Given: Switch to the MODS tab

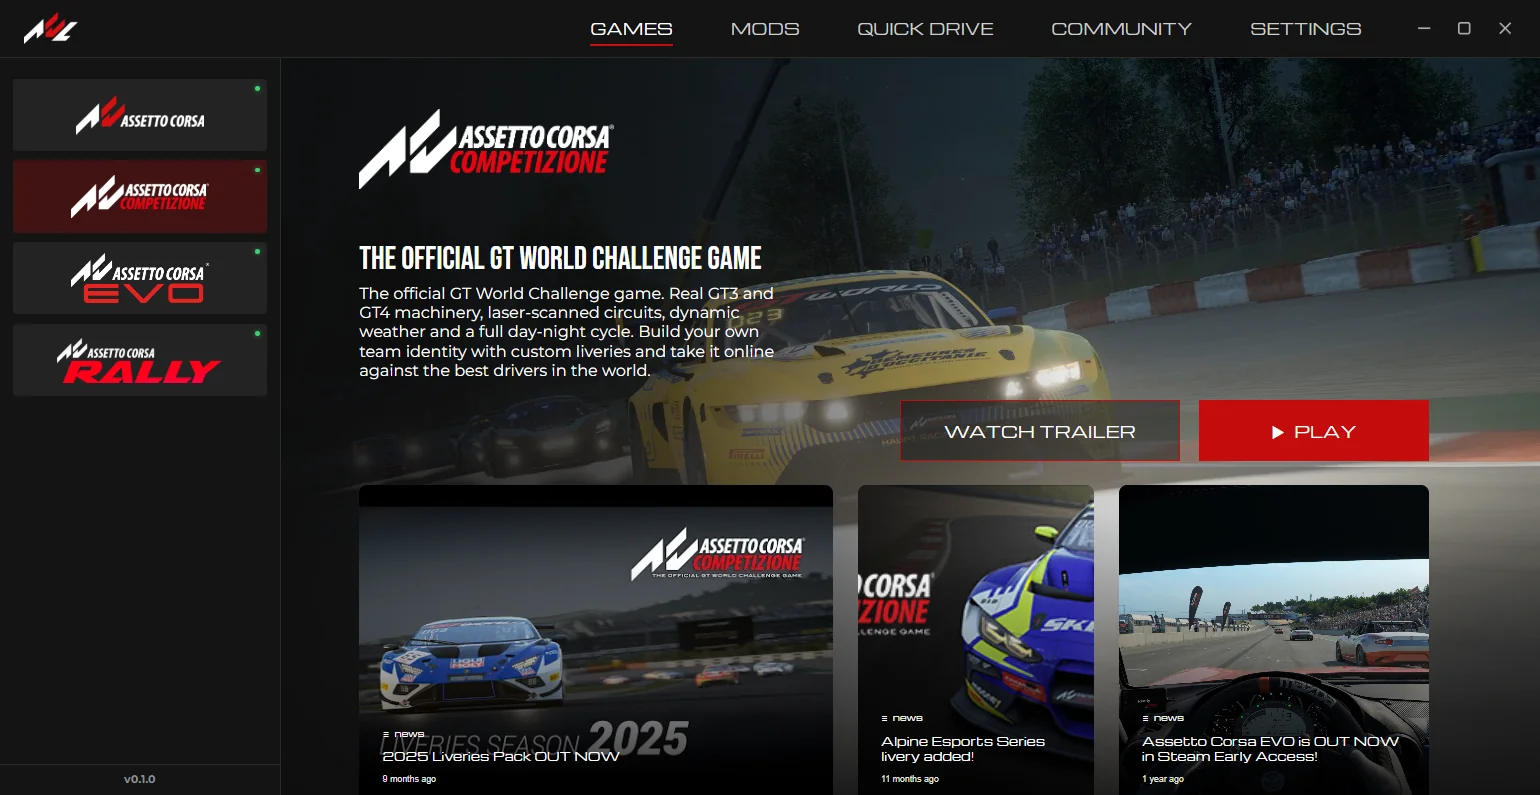Looking at the screenshot, I should pyautogui.click(x=765, y=29).
